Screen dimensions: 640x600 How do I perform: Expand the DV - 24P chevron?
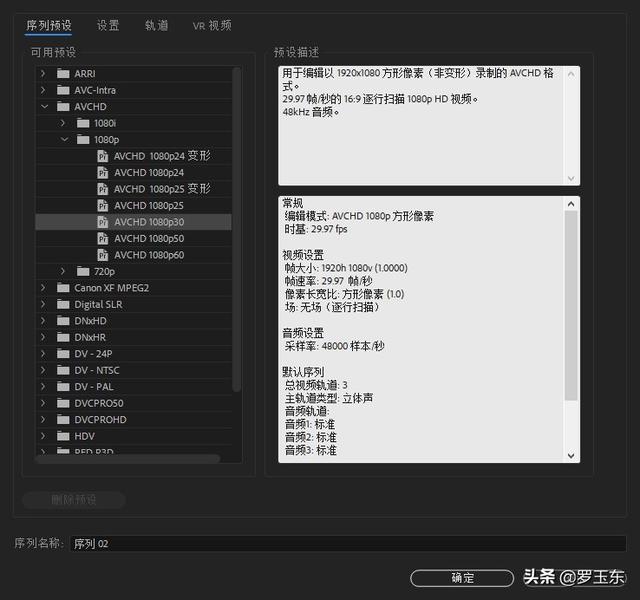[x=43, y=353]
